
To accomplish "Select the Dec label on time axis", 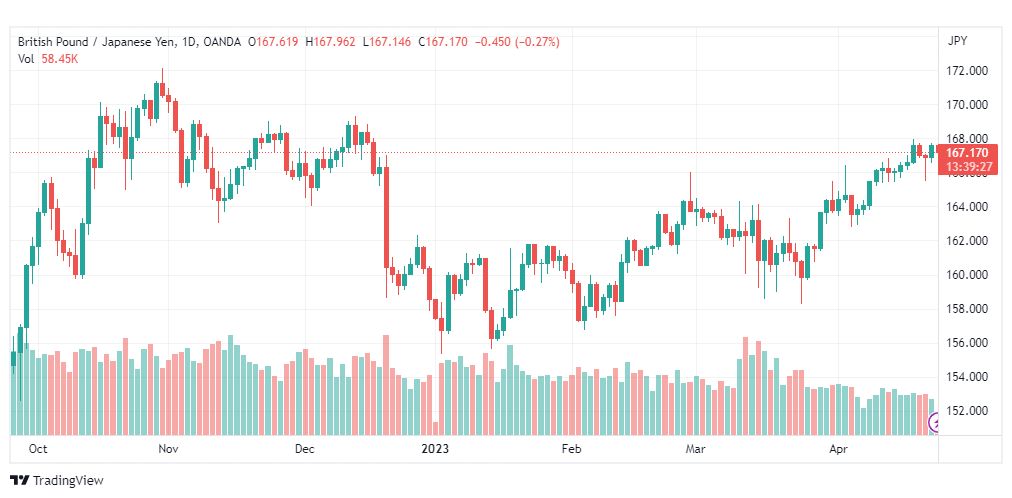I will coord(304,448).
